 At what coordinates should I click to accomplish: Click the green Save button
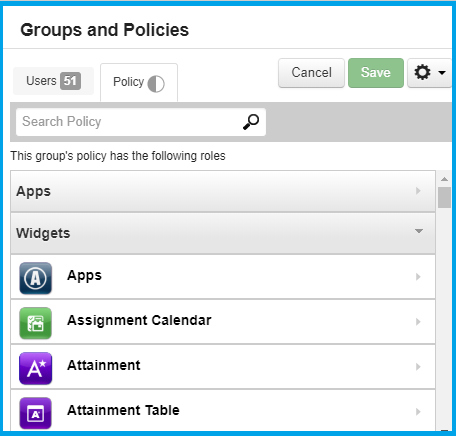coord(376,73)
